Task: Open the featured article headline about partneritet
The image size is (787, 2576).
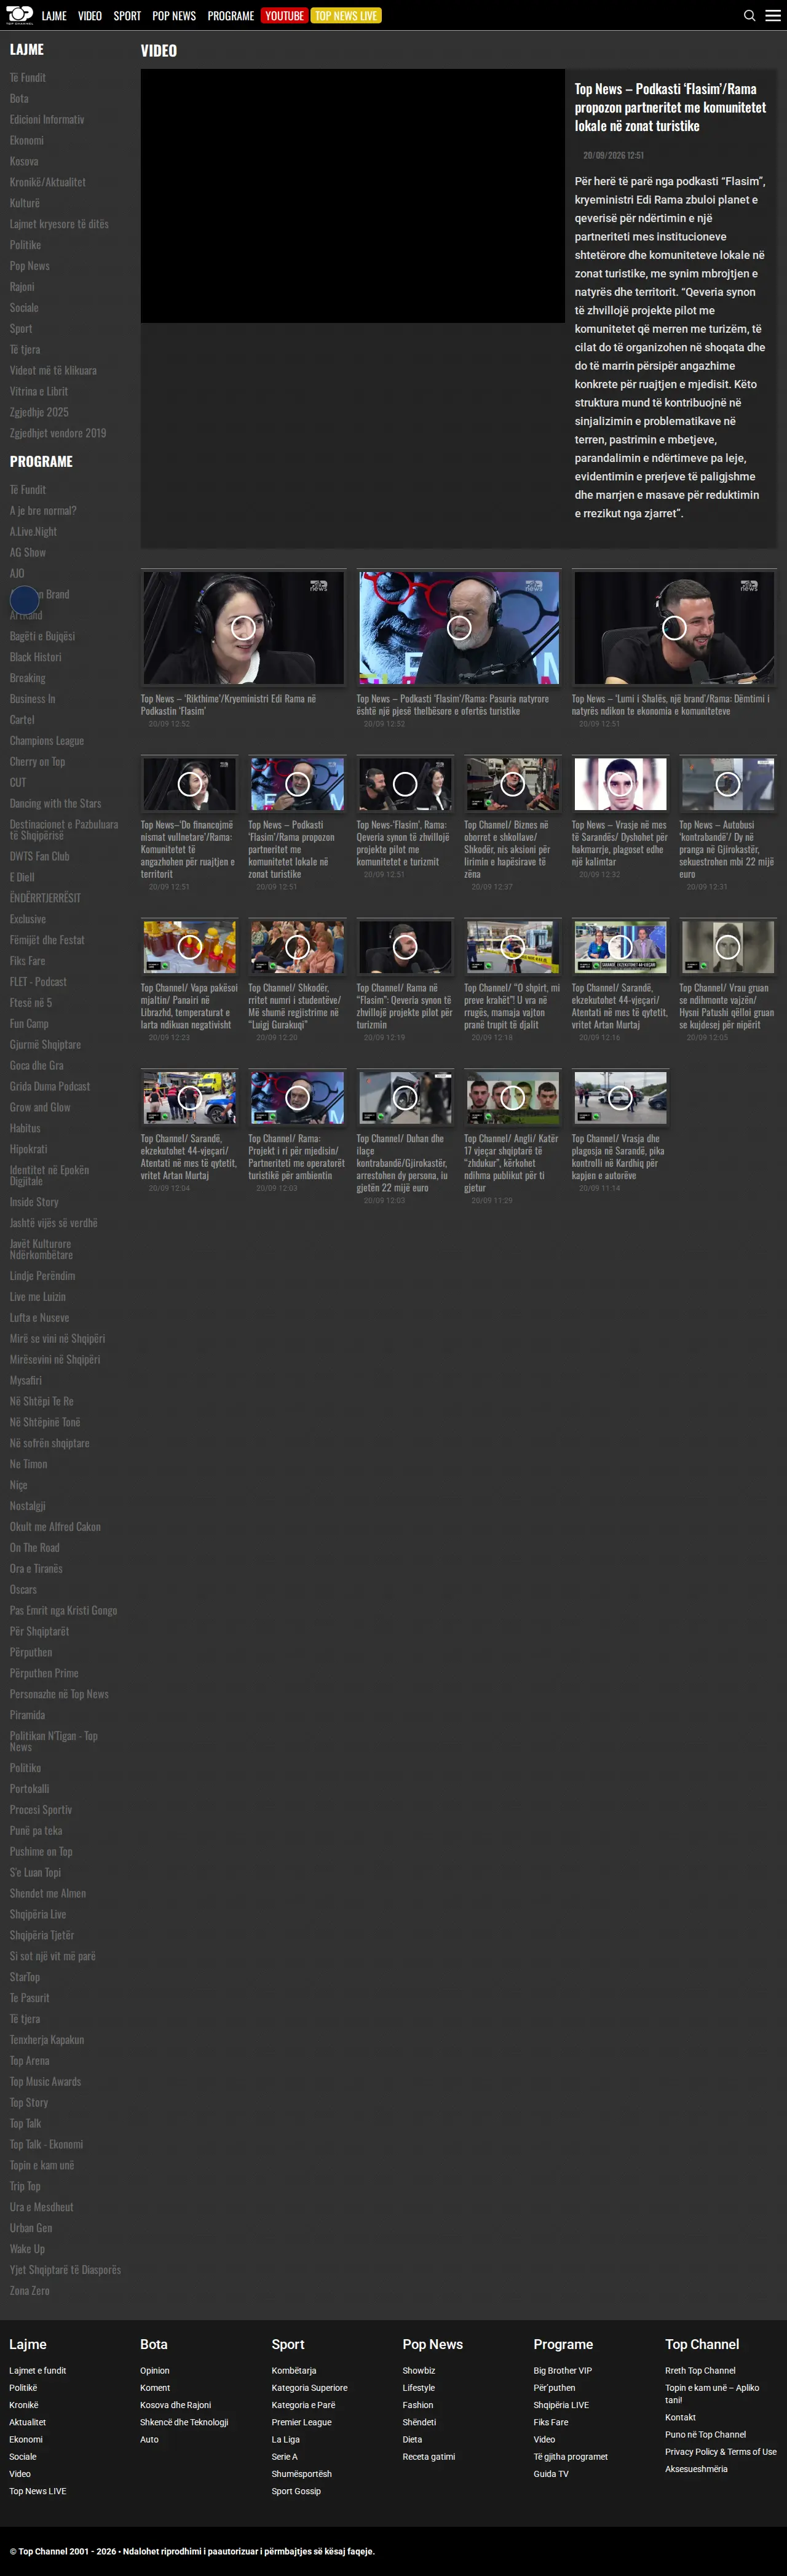Action: (x=670, y=107)
